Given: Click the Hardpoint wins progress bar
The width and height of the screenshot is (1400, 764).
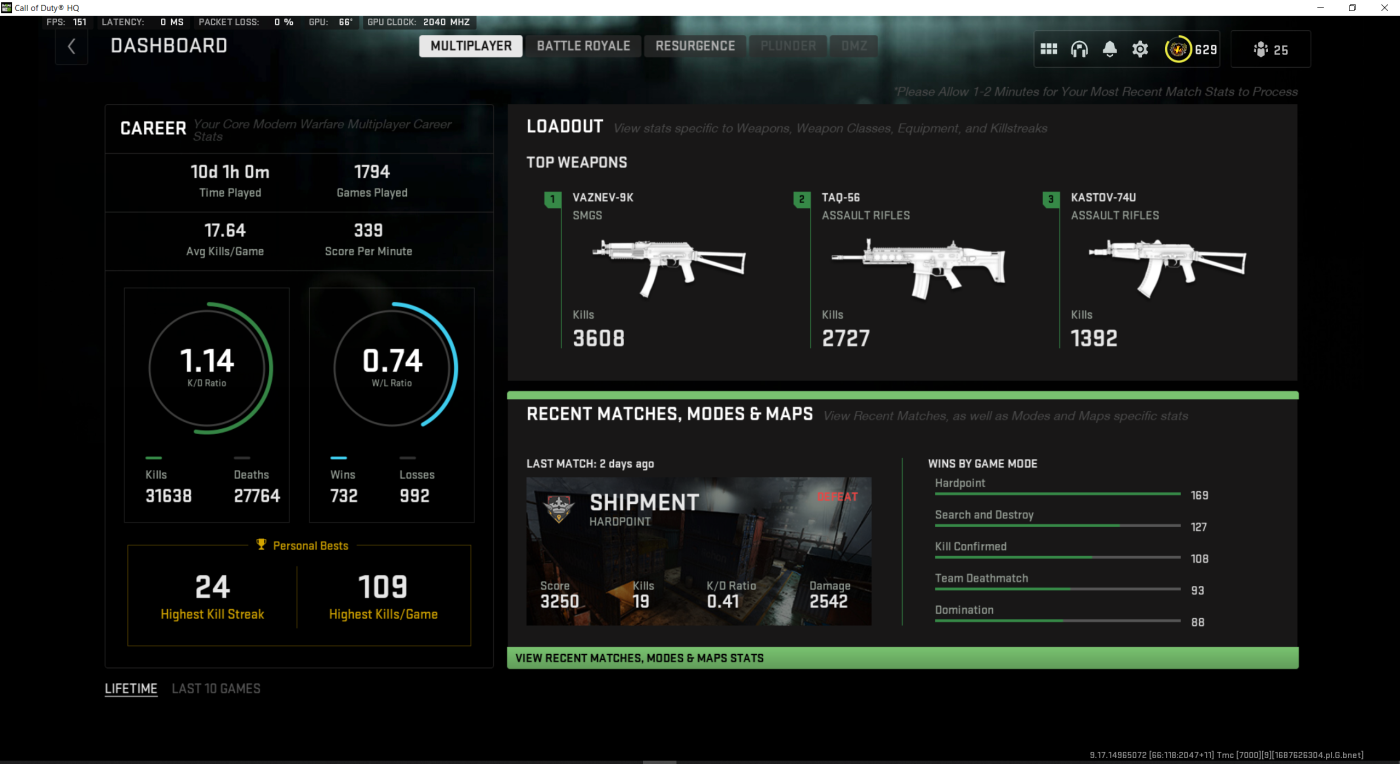Looking at the screenshot, I should [x=1058, y=494].
